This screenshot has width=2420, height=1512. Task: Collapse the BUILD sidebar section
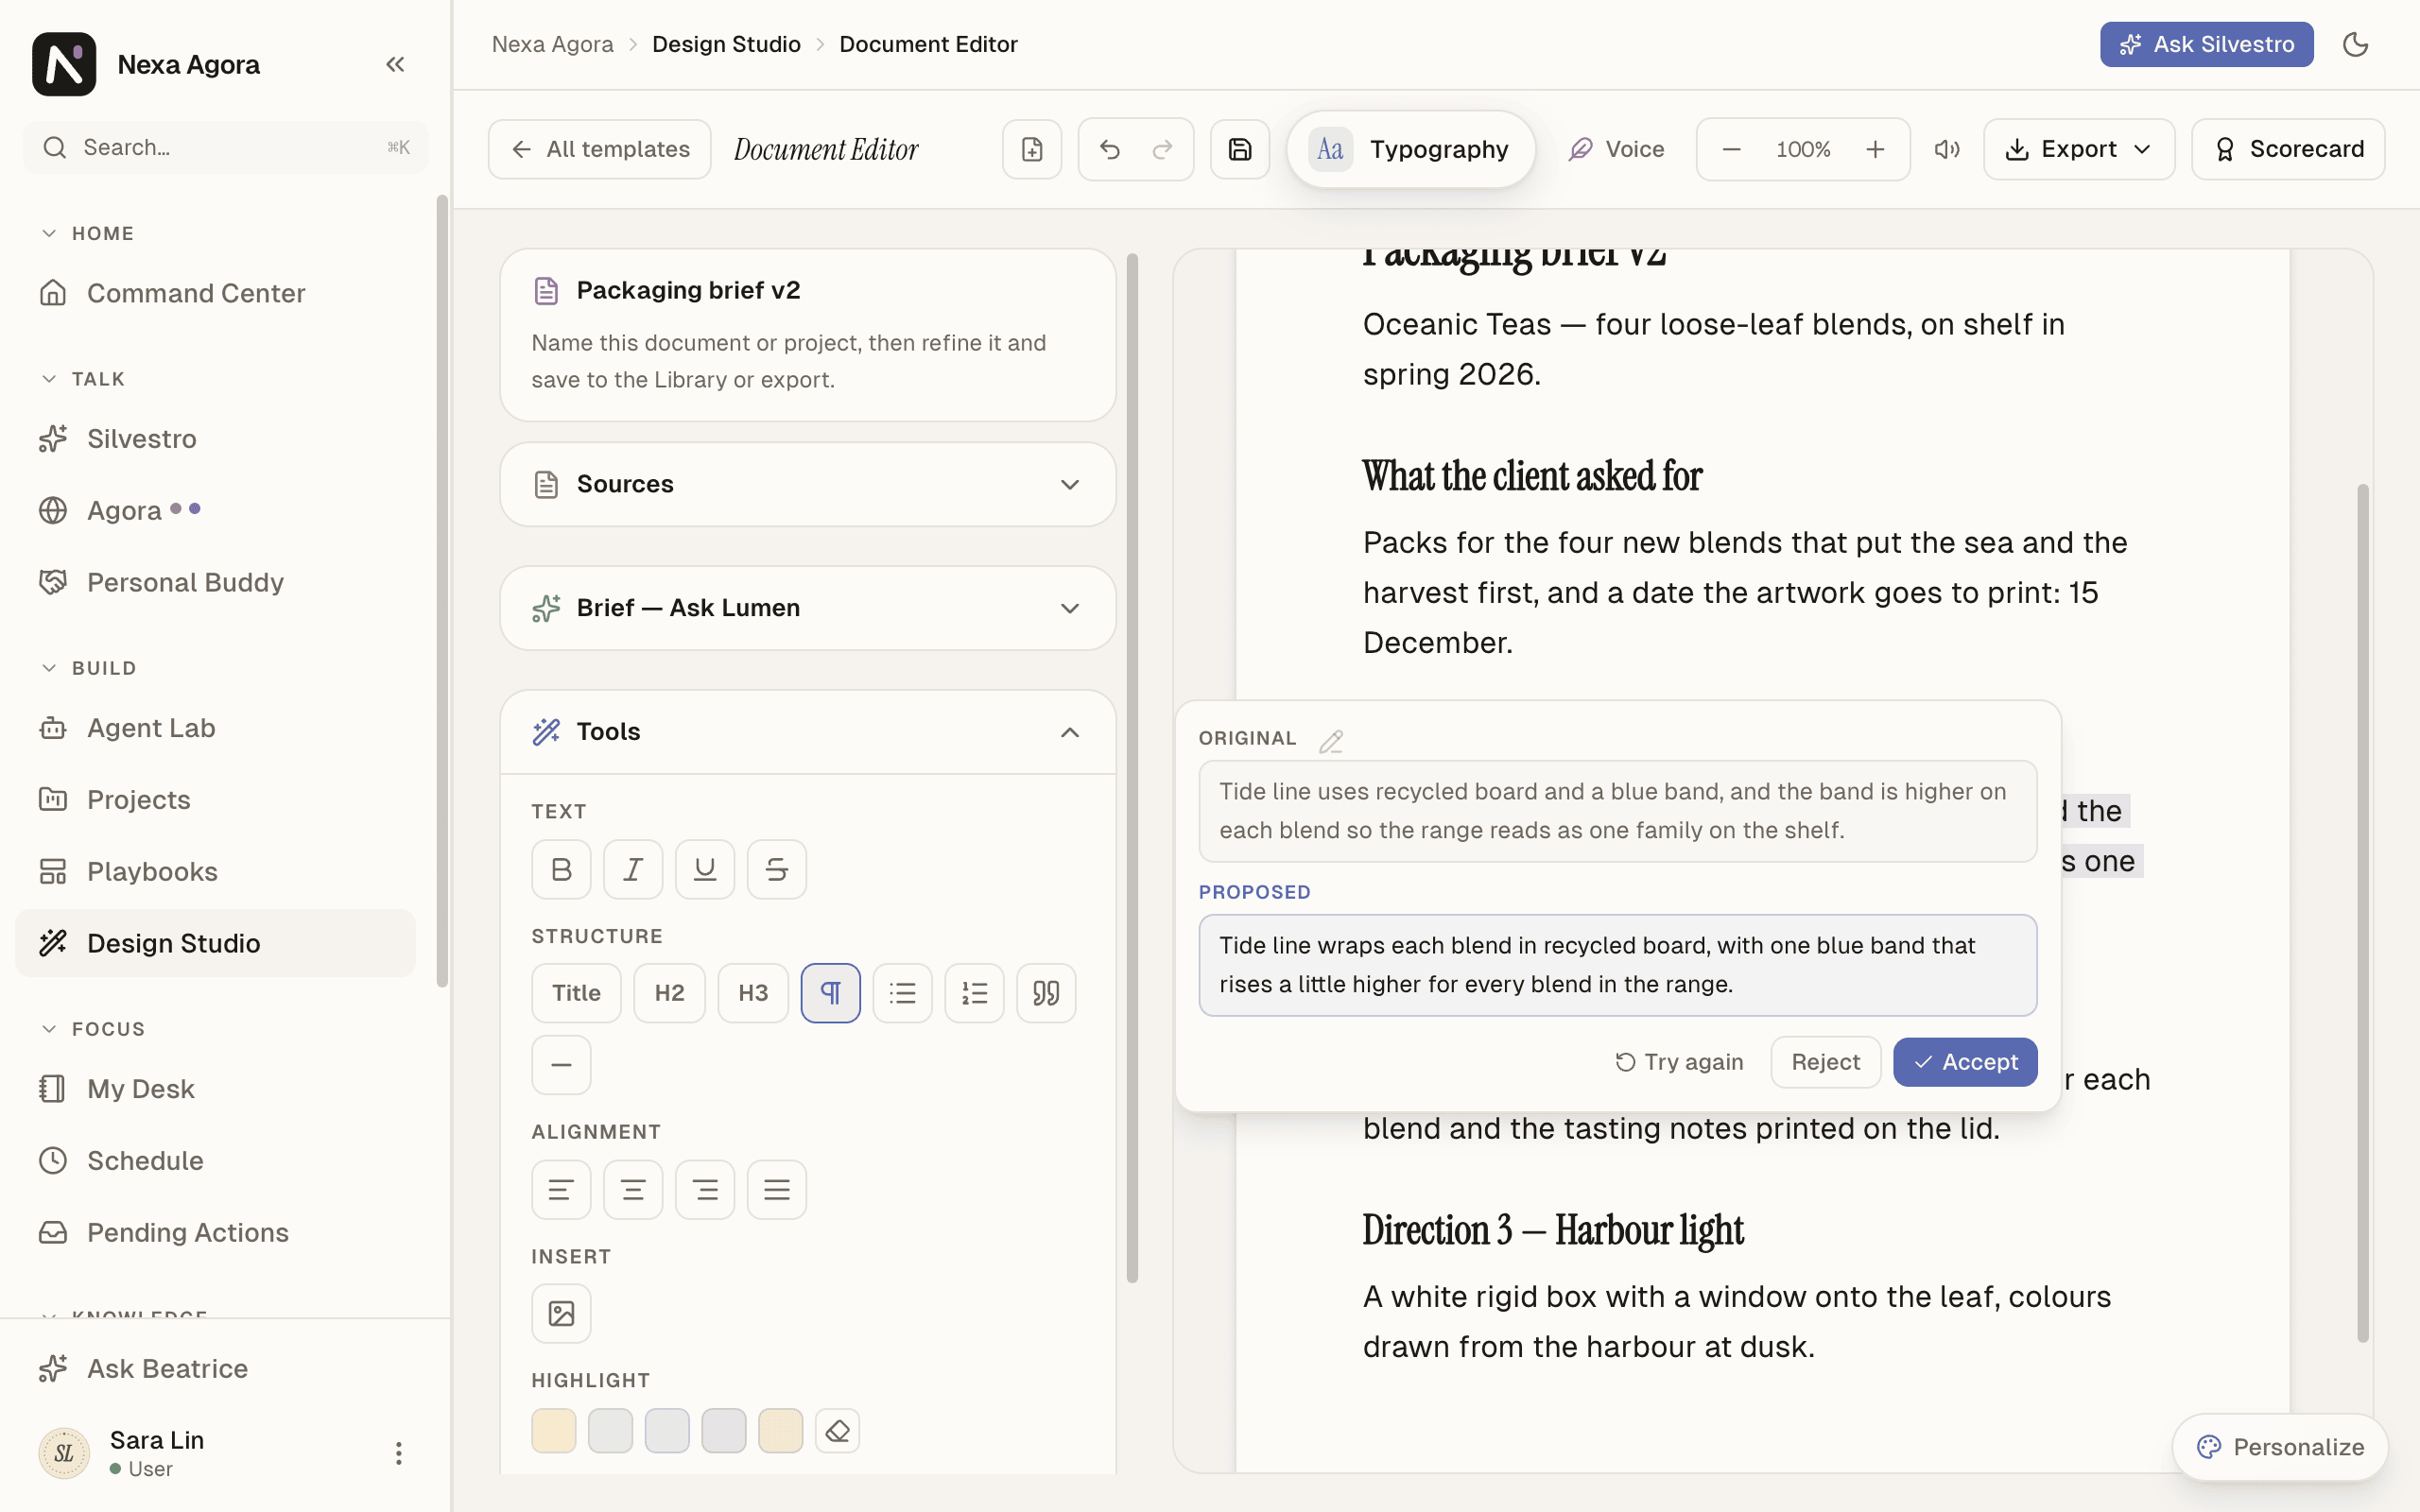pos(88,668)
